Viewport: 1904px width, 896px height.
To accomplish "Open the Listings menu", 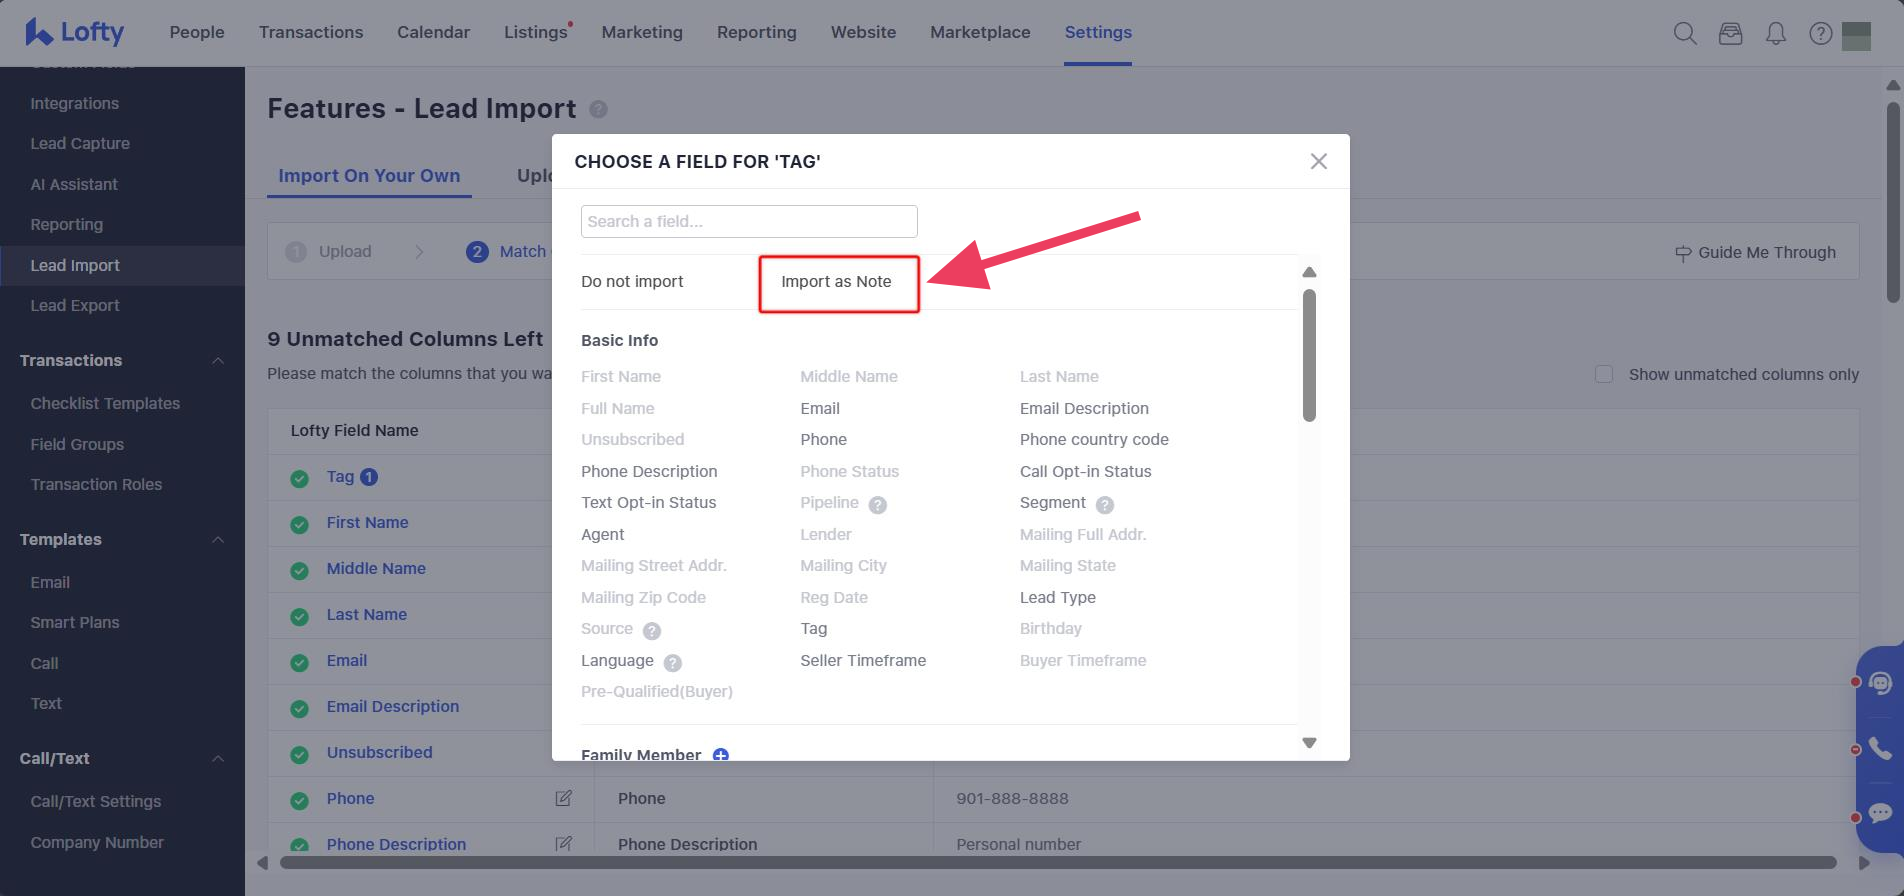I will 536,32.
